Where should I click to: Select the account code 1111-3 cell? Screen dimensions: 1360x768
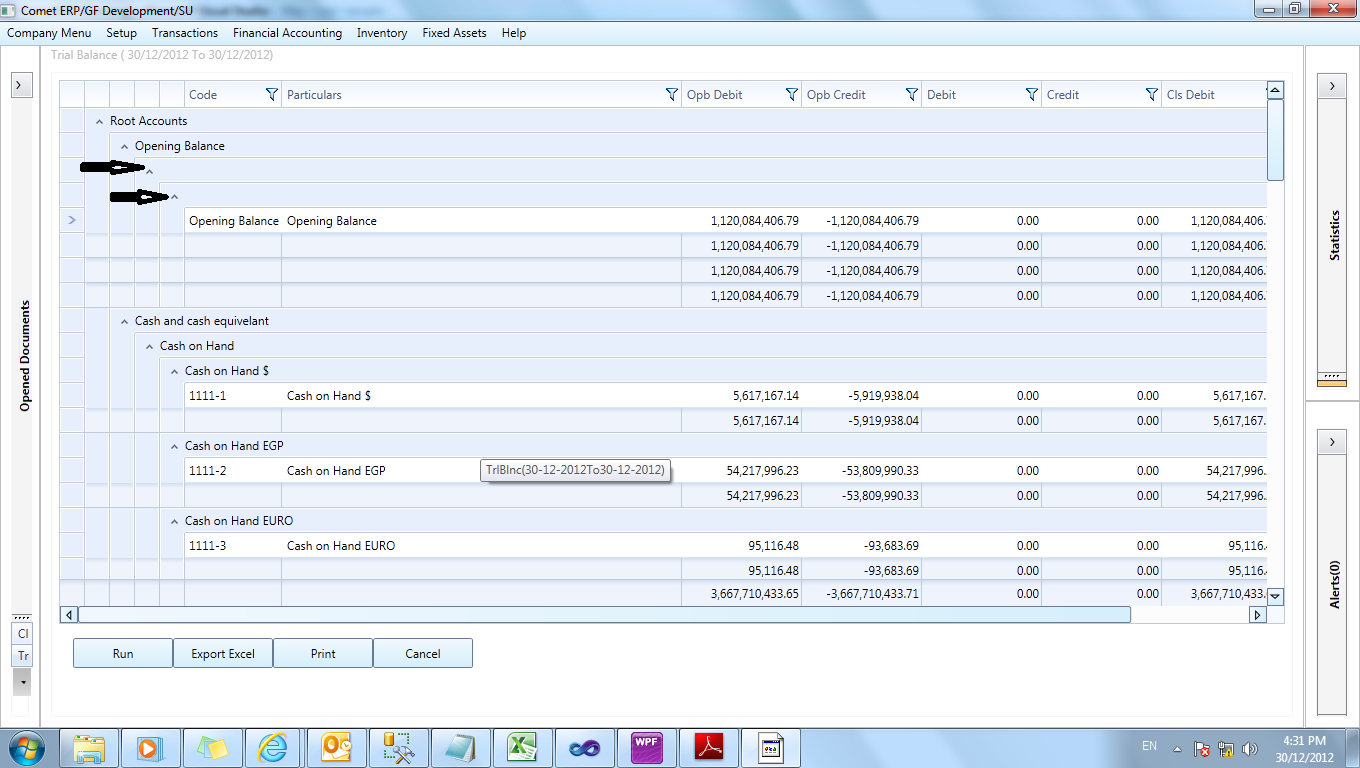tap(233, 545)
